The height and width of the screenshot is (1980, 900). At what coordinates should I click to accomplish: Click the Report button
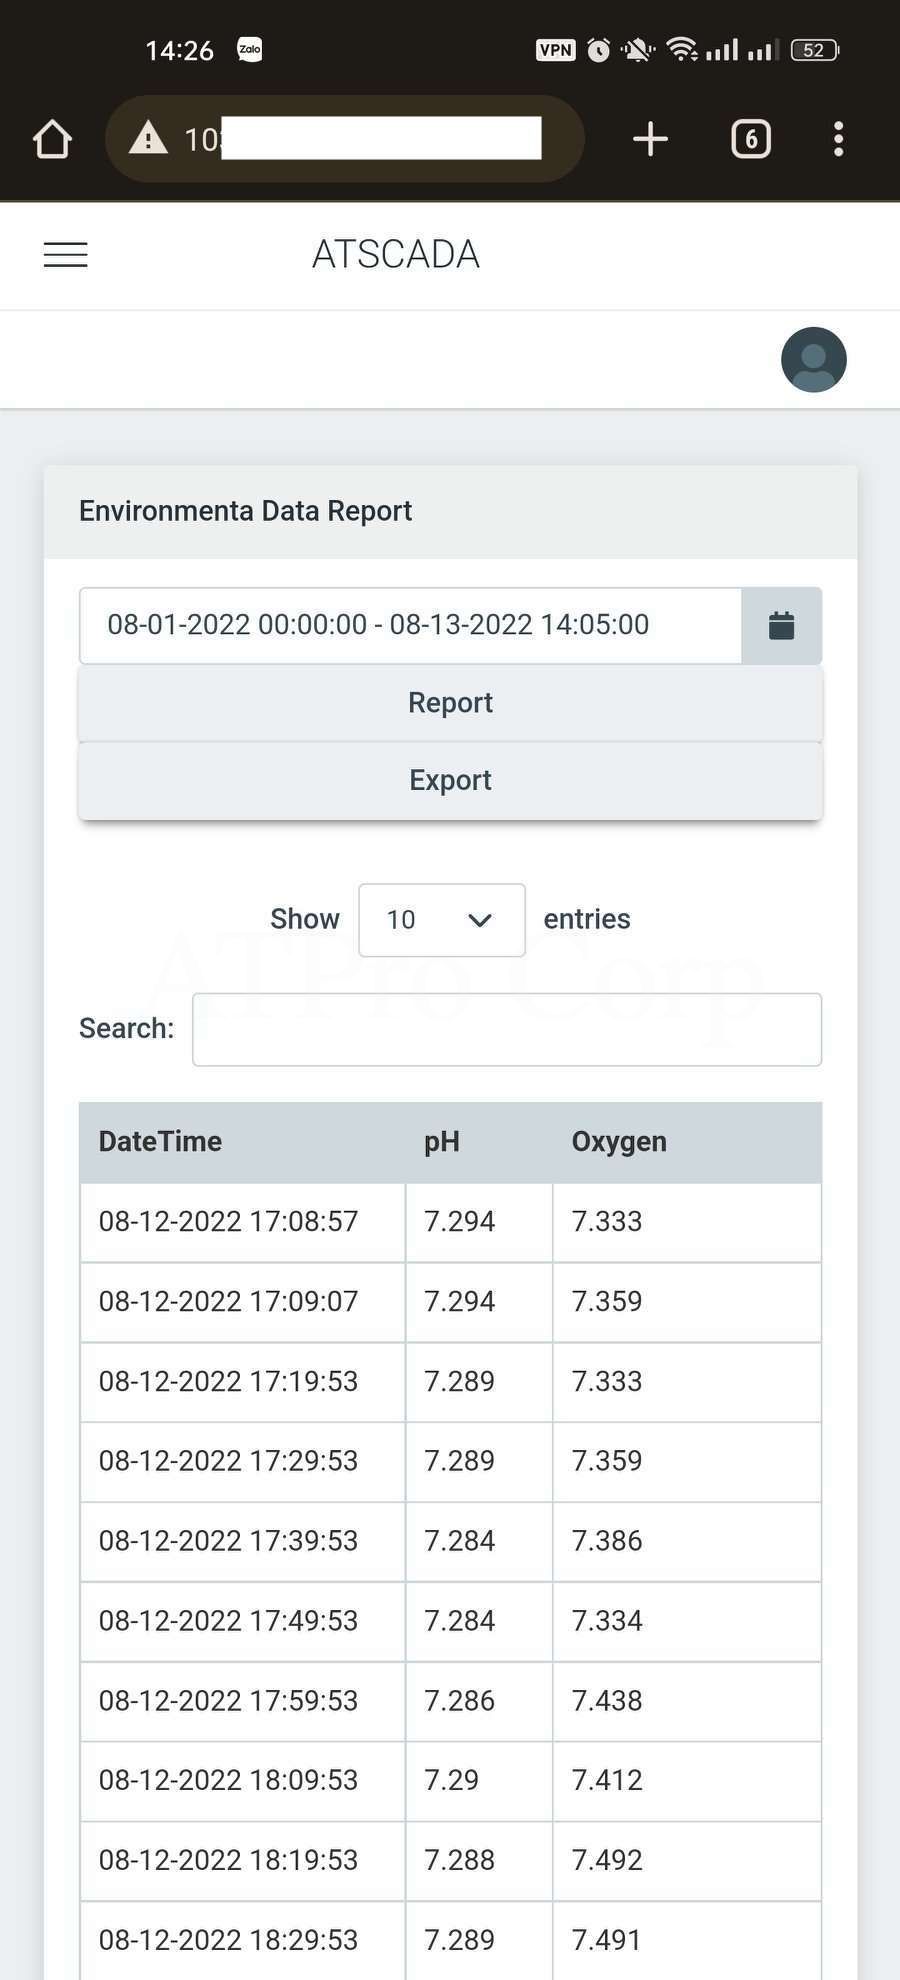(x=450, y=703)
